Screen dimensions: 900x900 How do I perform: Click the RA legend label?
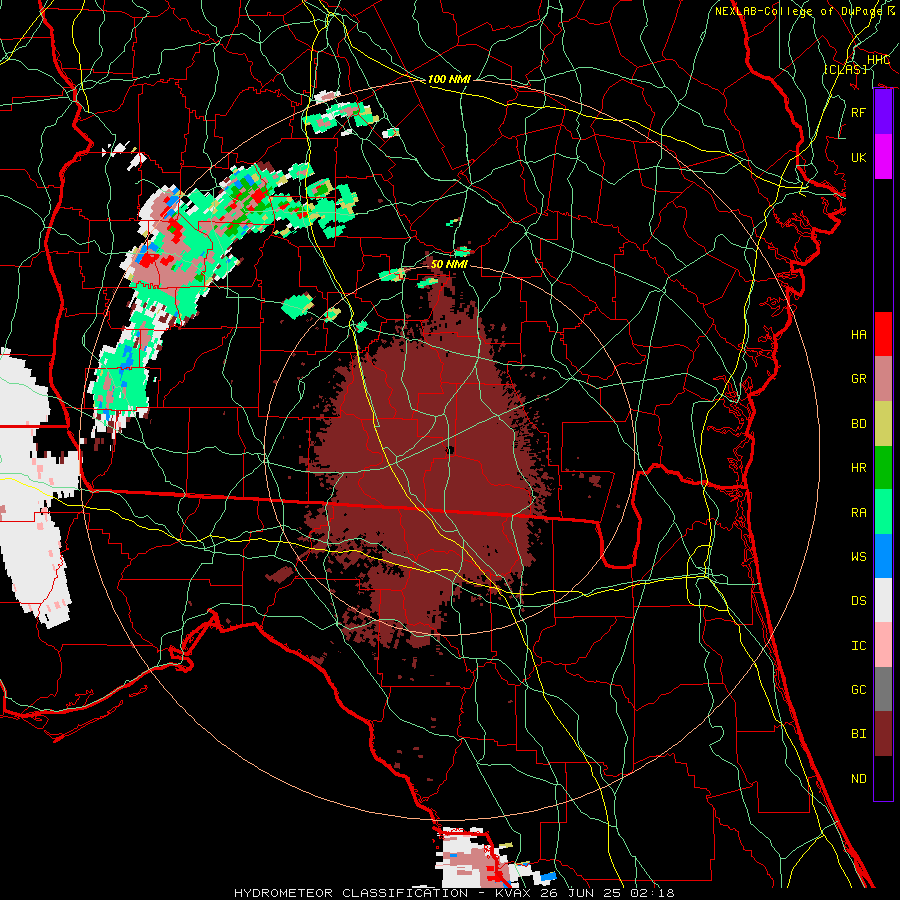858,513
